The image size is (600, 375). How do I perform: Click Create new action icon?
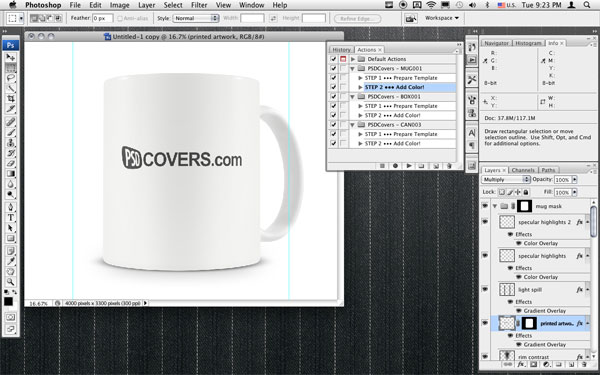(x=436, y=166)
